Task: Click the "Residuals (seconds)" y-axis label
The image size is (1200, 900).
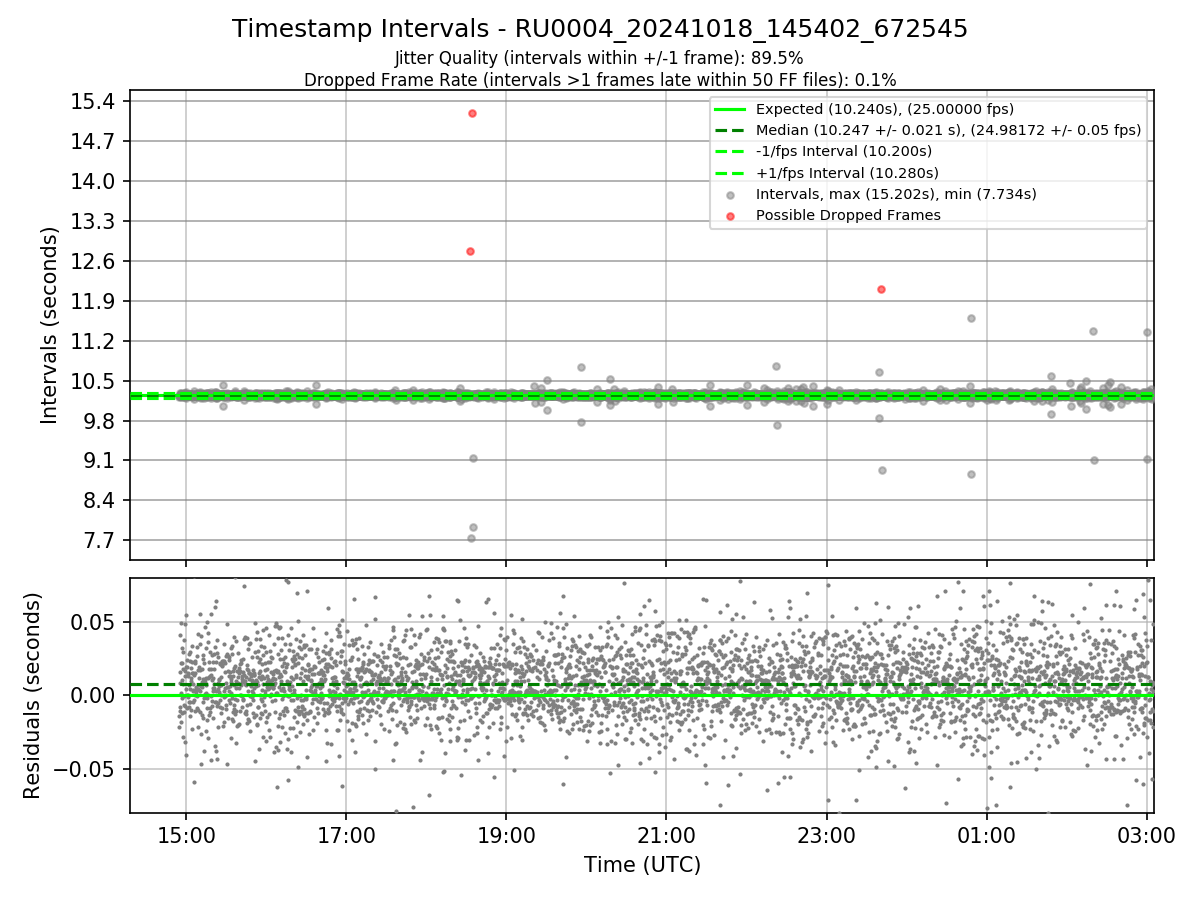Action: 32,695
